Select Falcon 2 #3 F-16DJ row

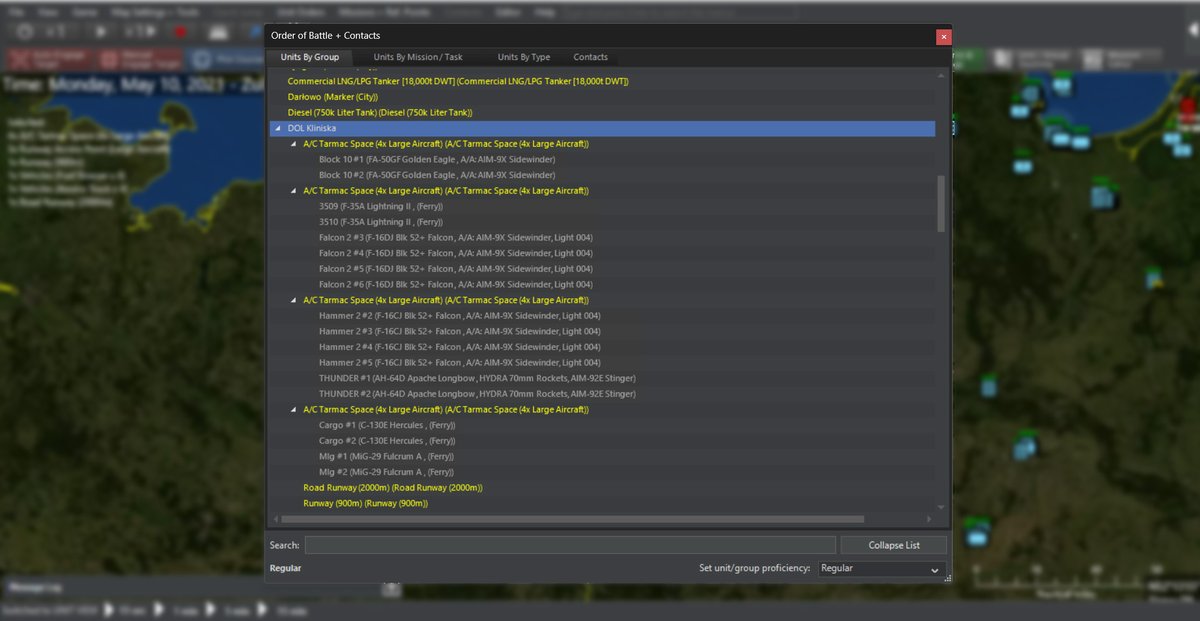602,238
